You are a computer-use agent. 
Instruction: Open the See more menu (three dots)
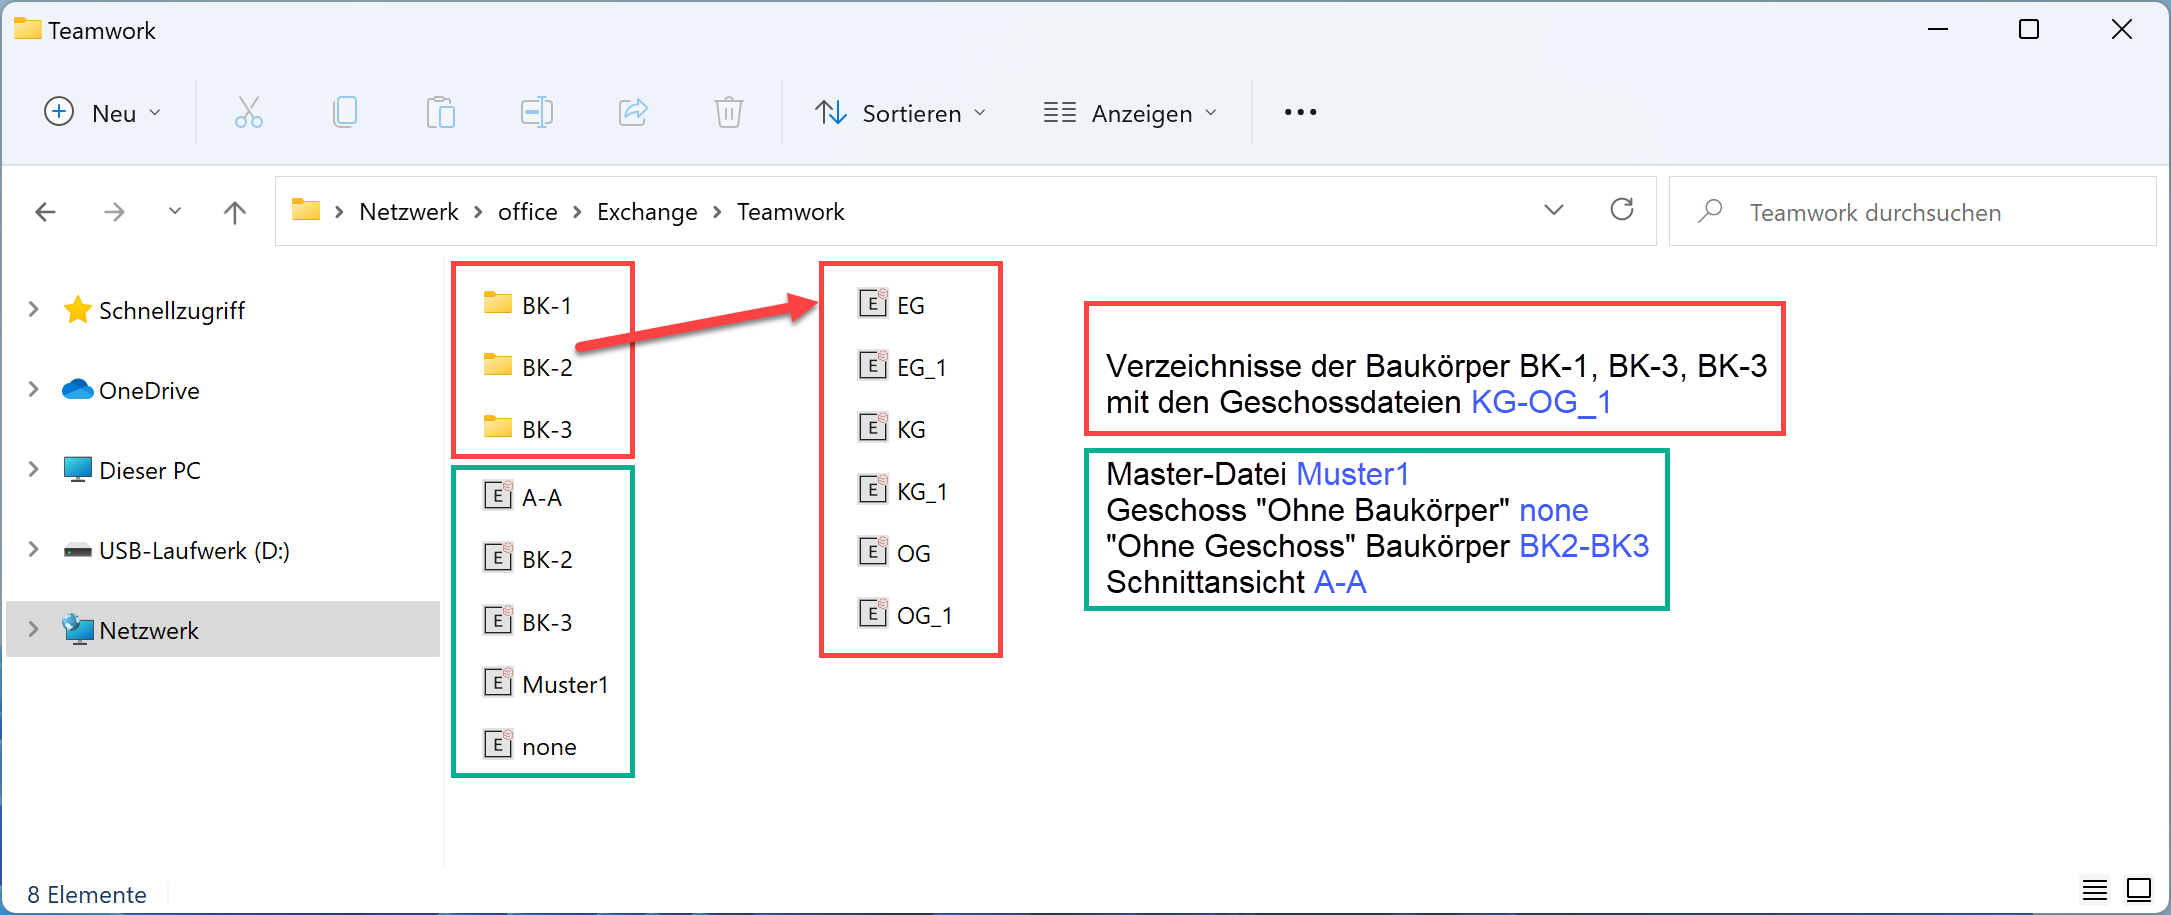pyautogui.click(x=1298, y=112)
